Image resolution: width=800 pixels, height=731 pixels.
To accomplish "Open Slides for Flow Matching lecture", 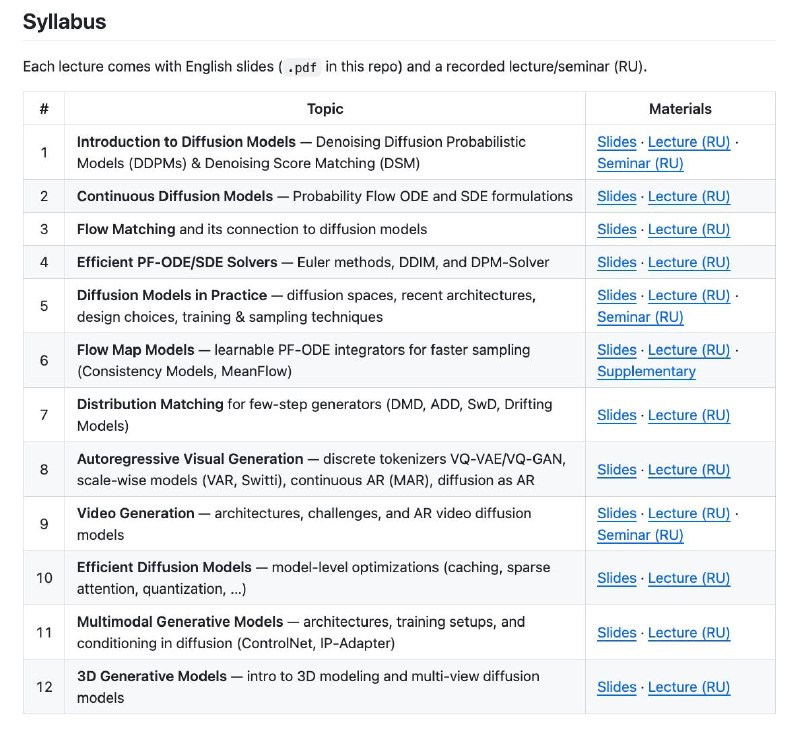I will [x=616, y=230].
